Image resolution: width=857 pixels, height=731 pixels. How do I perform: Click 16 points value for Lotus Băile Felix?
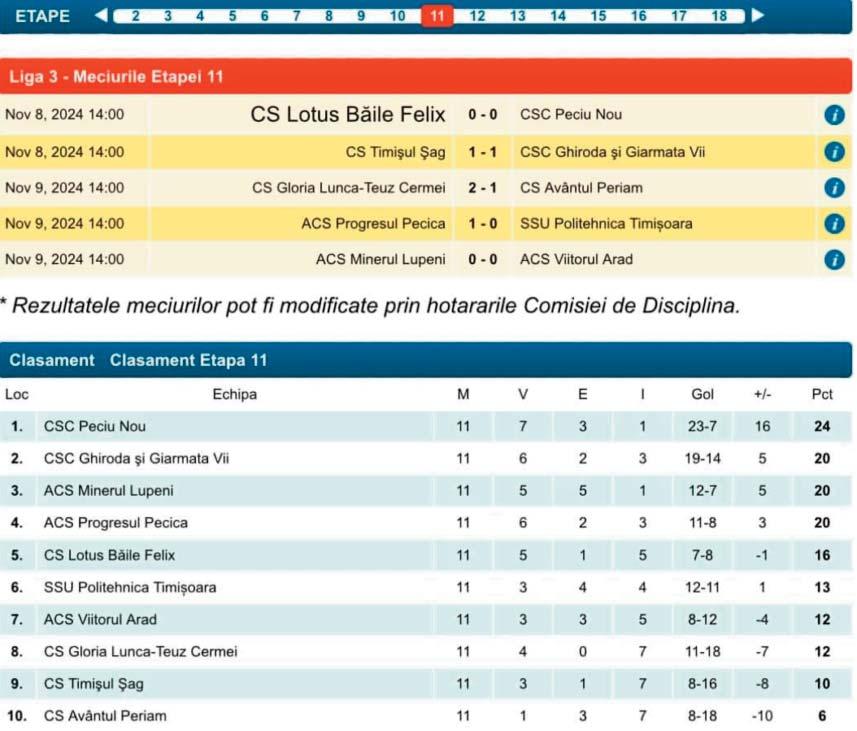click(821, 555)
